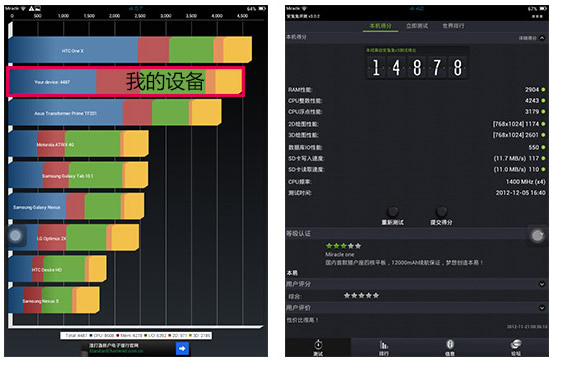562x369 pixels.
Task: Tap the Wi-Fi icon in Quadrant status bar
Action: coord(22,8)
